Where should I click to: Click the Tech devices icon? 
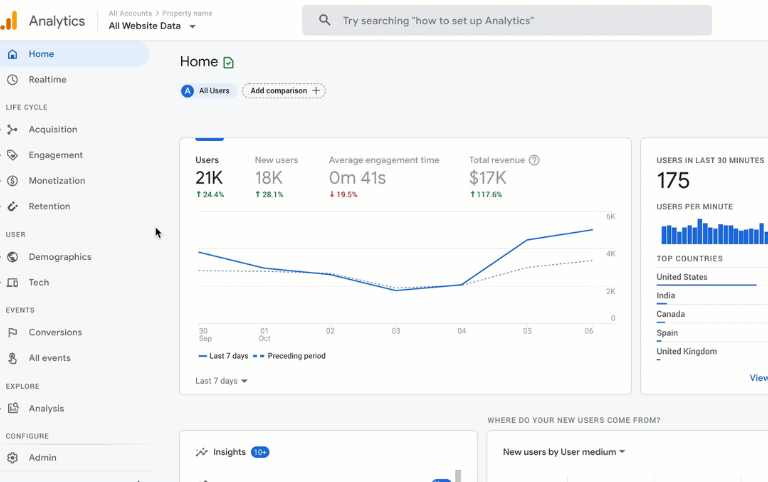pos(13,283)
